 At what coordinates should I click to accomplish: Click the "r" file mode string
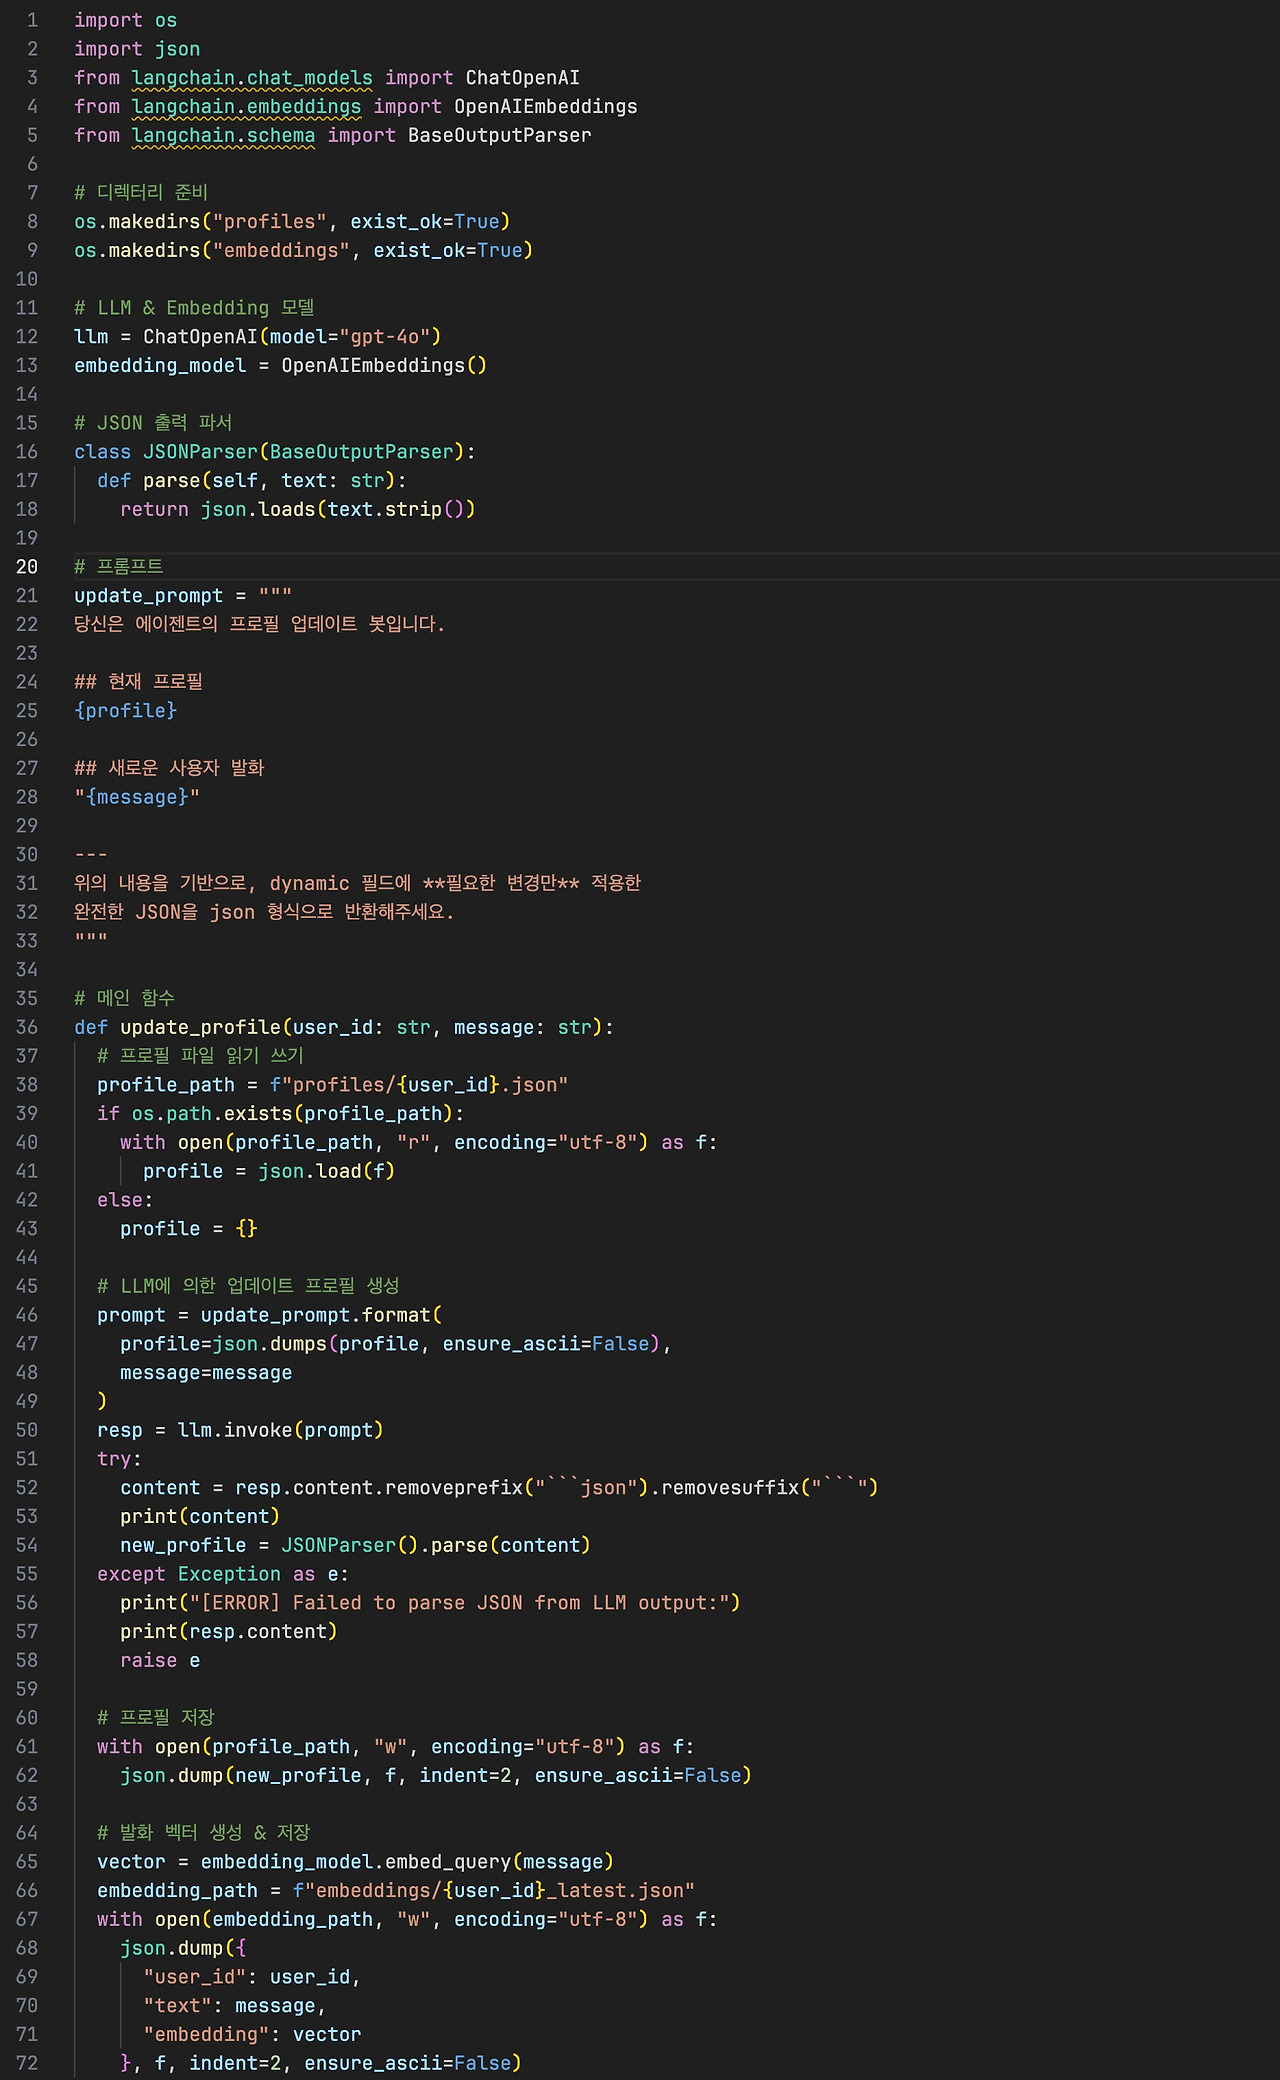coord(414,1143)
